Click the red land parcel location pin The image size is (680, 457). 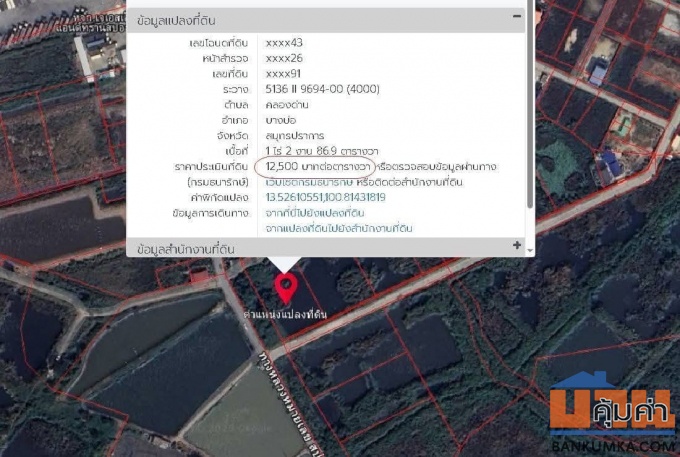click(x=286, y=288)
